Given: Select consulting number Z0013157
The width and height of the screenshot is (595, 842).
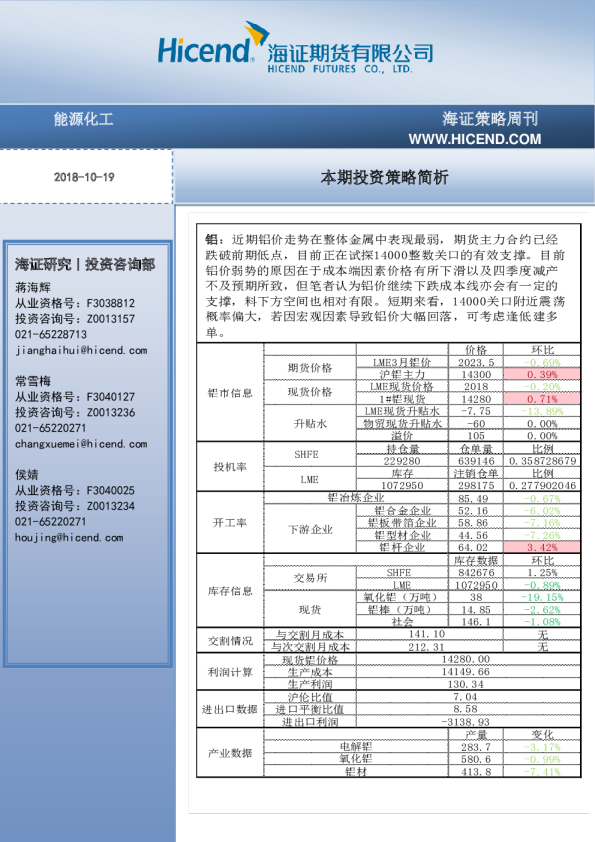Looking at the screenshot, I should [111, 319].
